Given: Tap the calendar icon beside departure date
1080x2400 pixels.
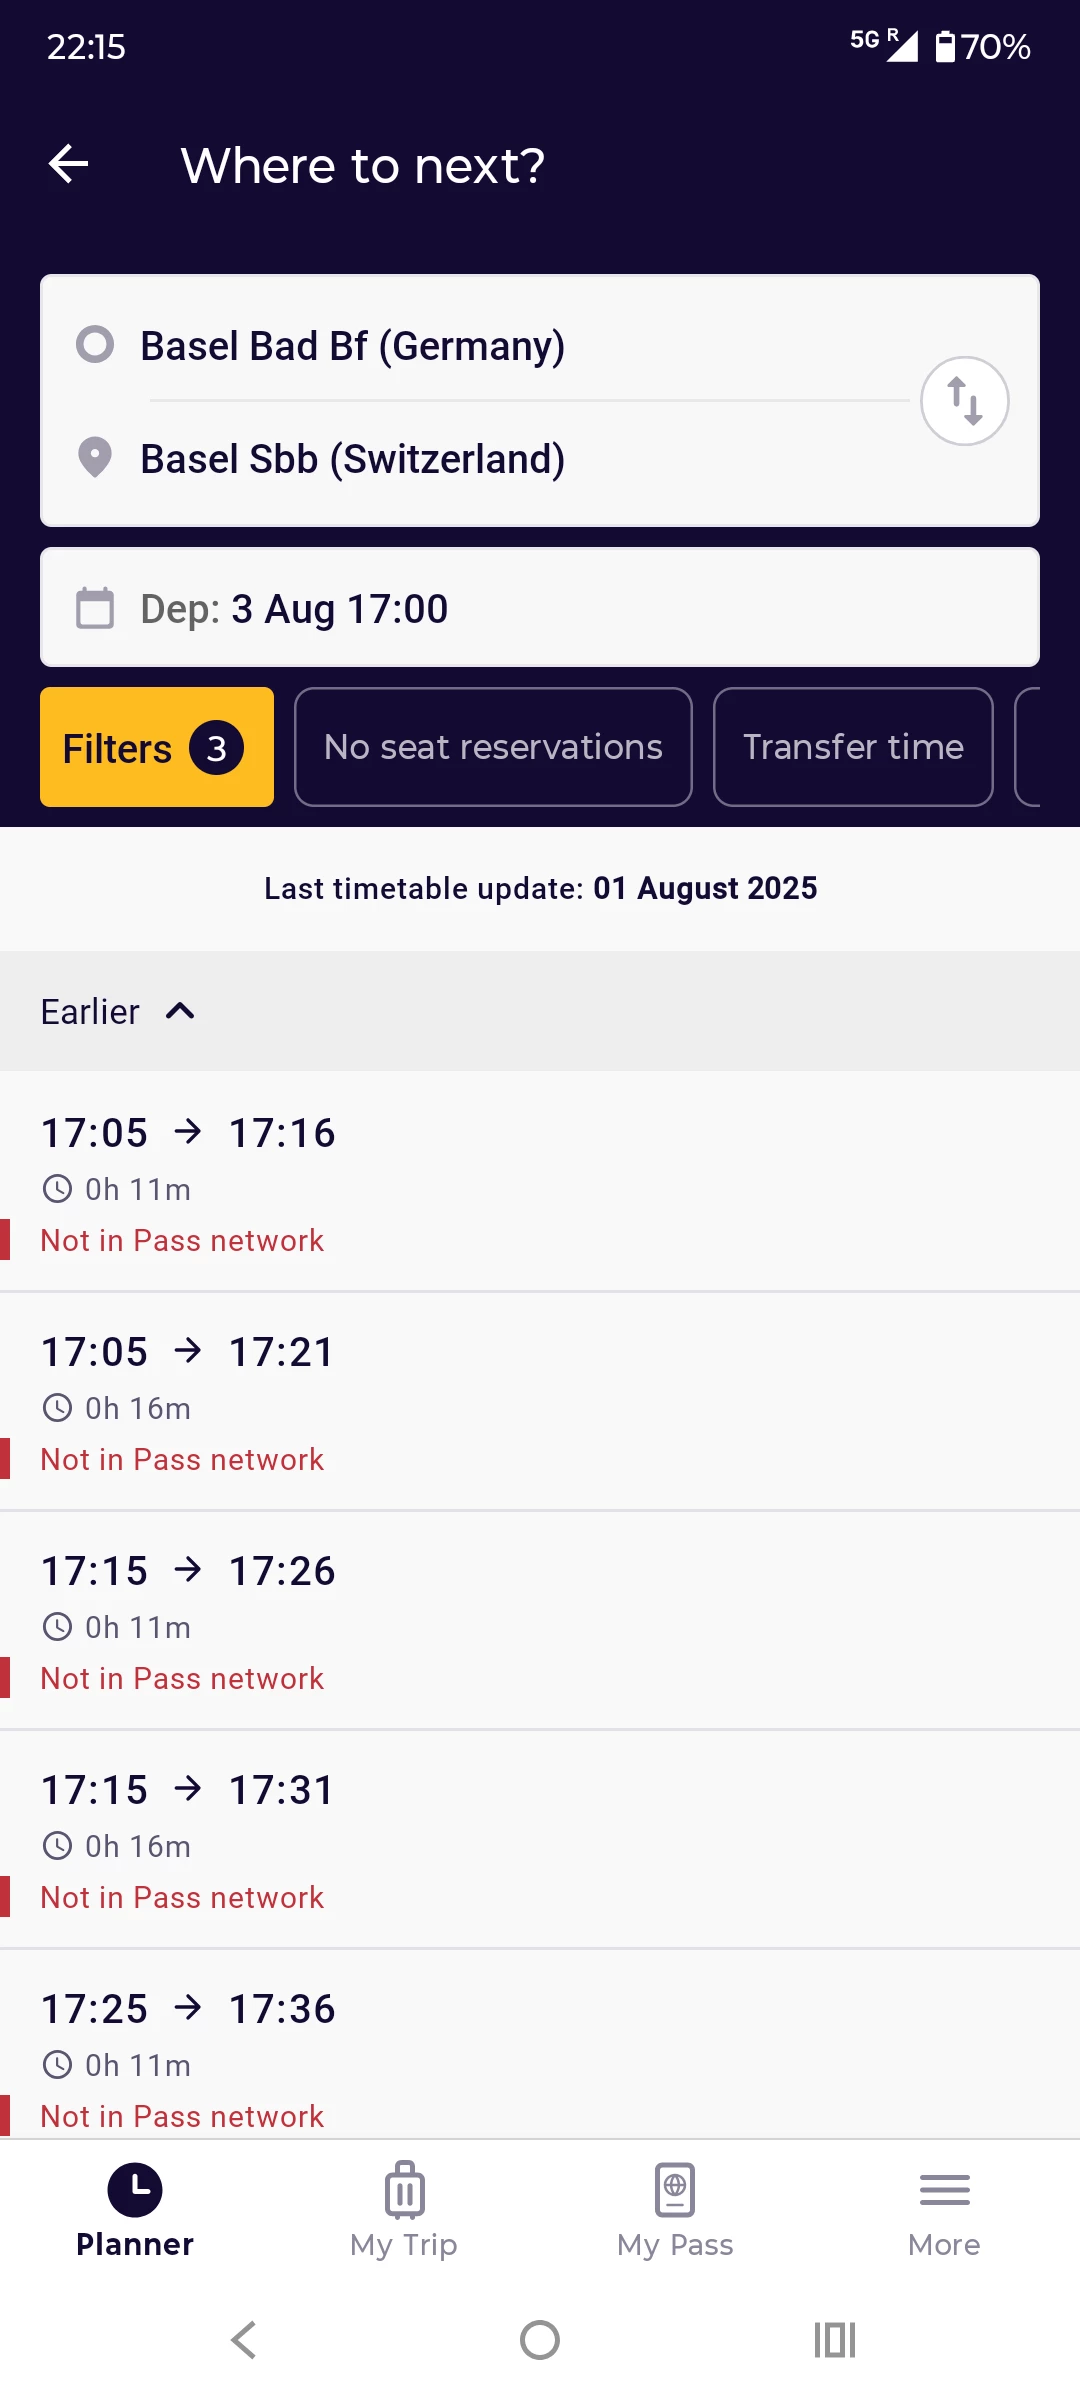Looking at the screenshot, I should [95, 608].
